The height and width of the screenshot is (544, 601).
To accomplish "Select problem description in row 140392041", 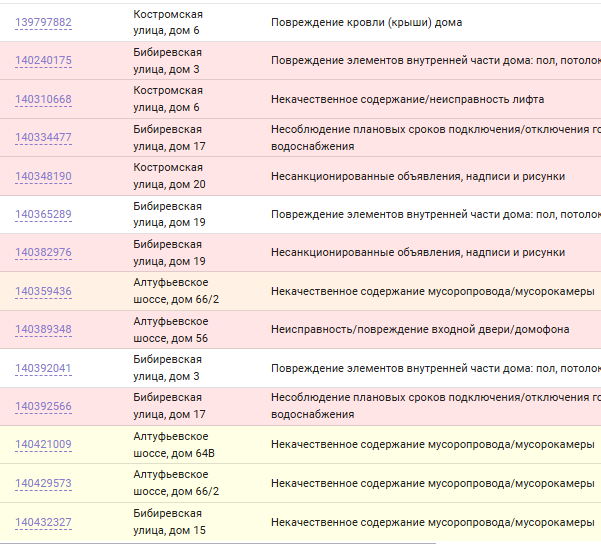I will 436,368.
